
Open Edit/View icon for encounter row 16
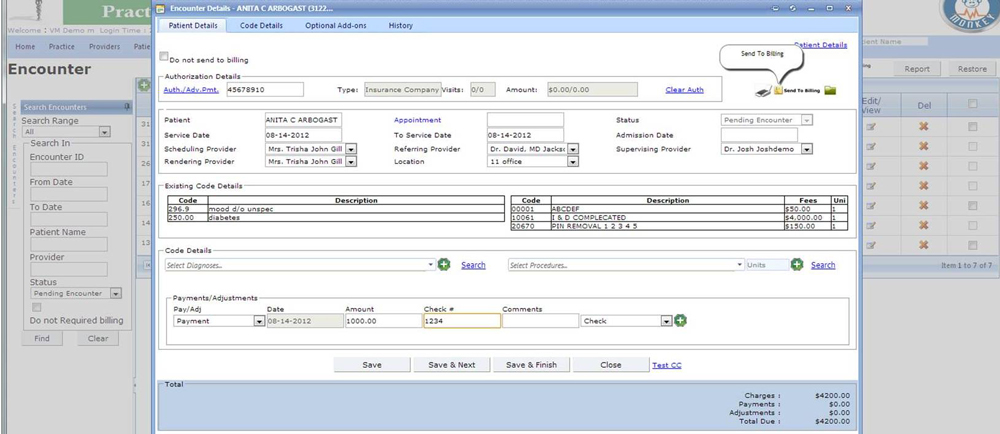(871, 206)
